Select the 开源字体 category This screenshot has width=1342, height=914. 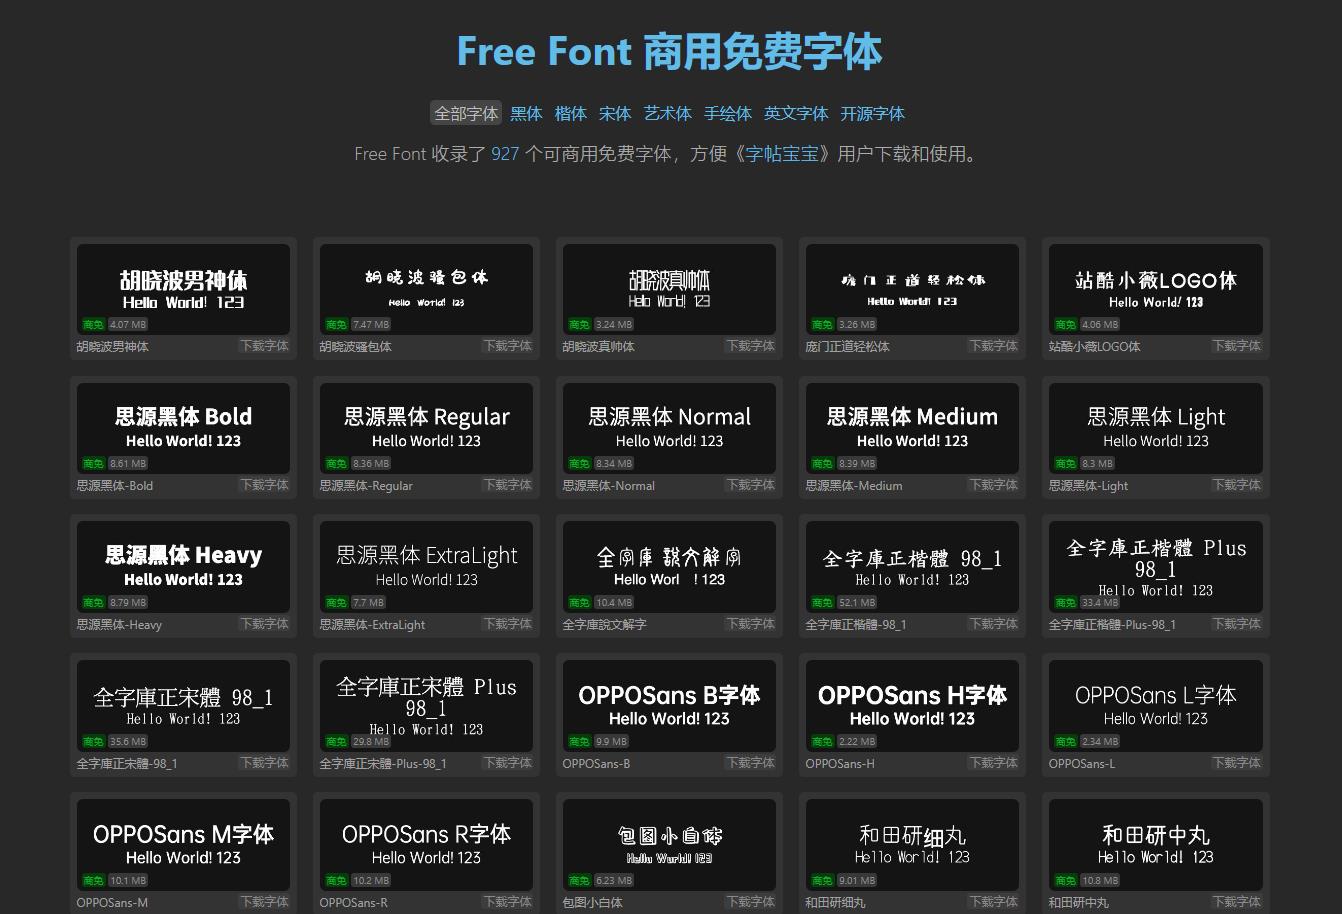(x=872, y=113)
